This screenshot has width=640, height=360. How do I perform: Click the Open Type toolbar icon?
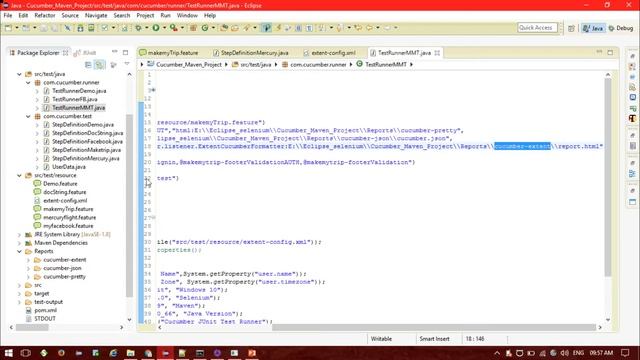(x=224, y=28)
